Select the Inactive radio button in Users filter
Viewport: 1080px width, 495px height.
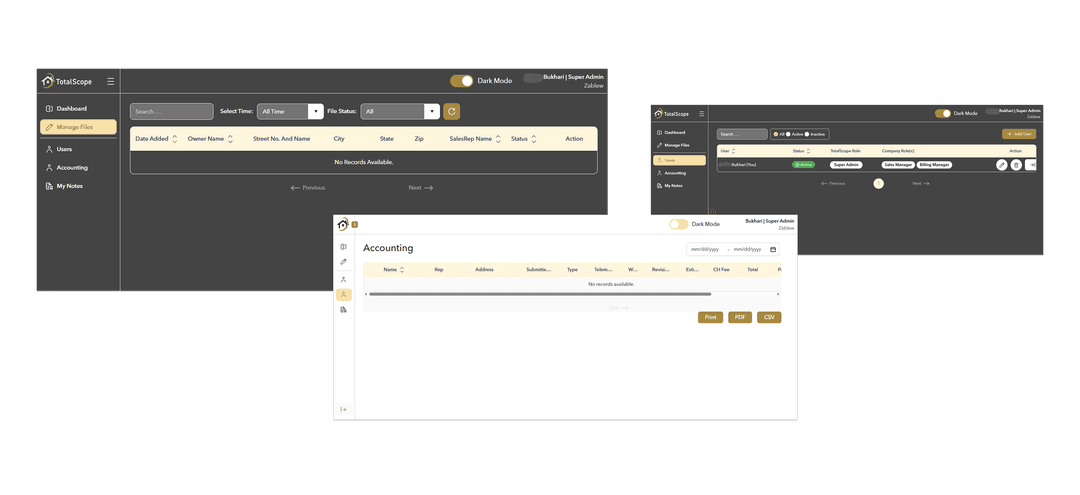807,134
